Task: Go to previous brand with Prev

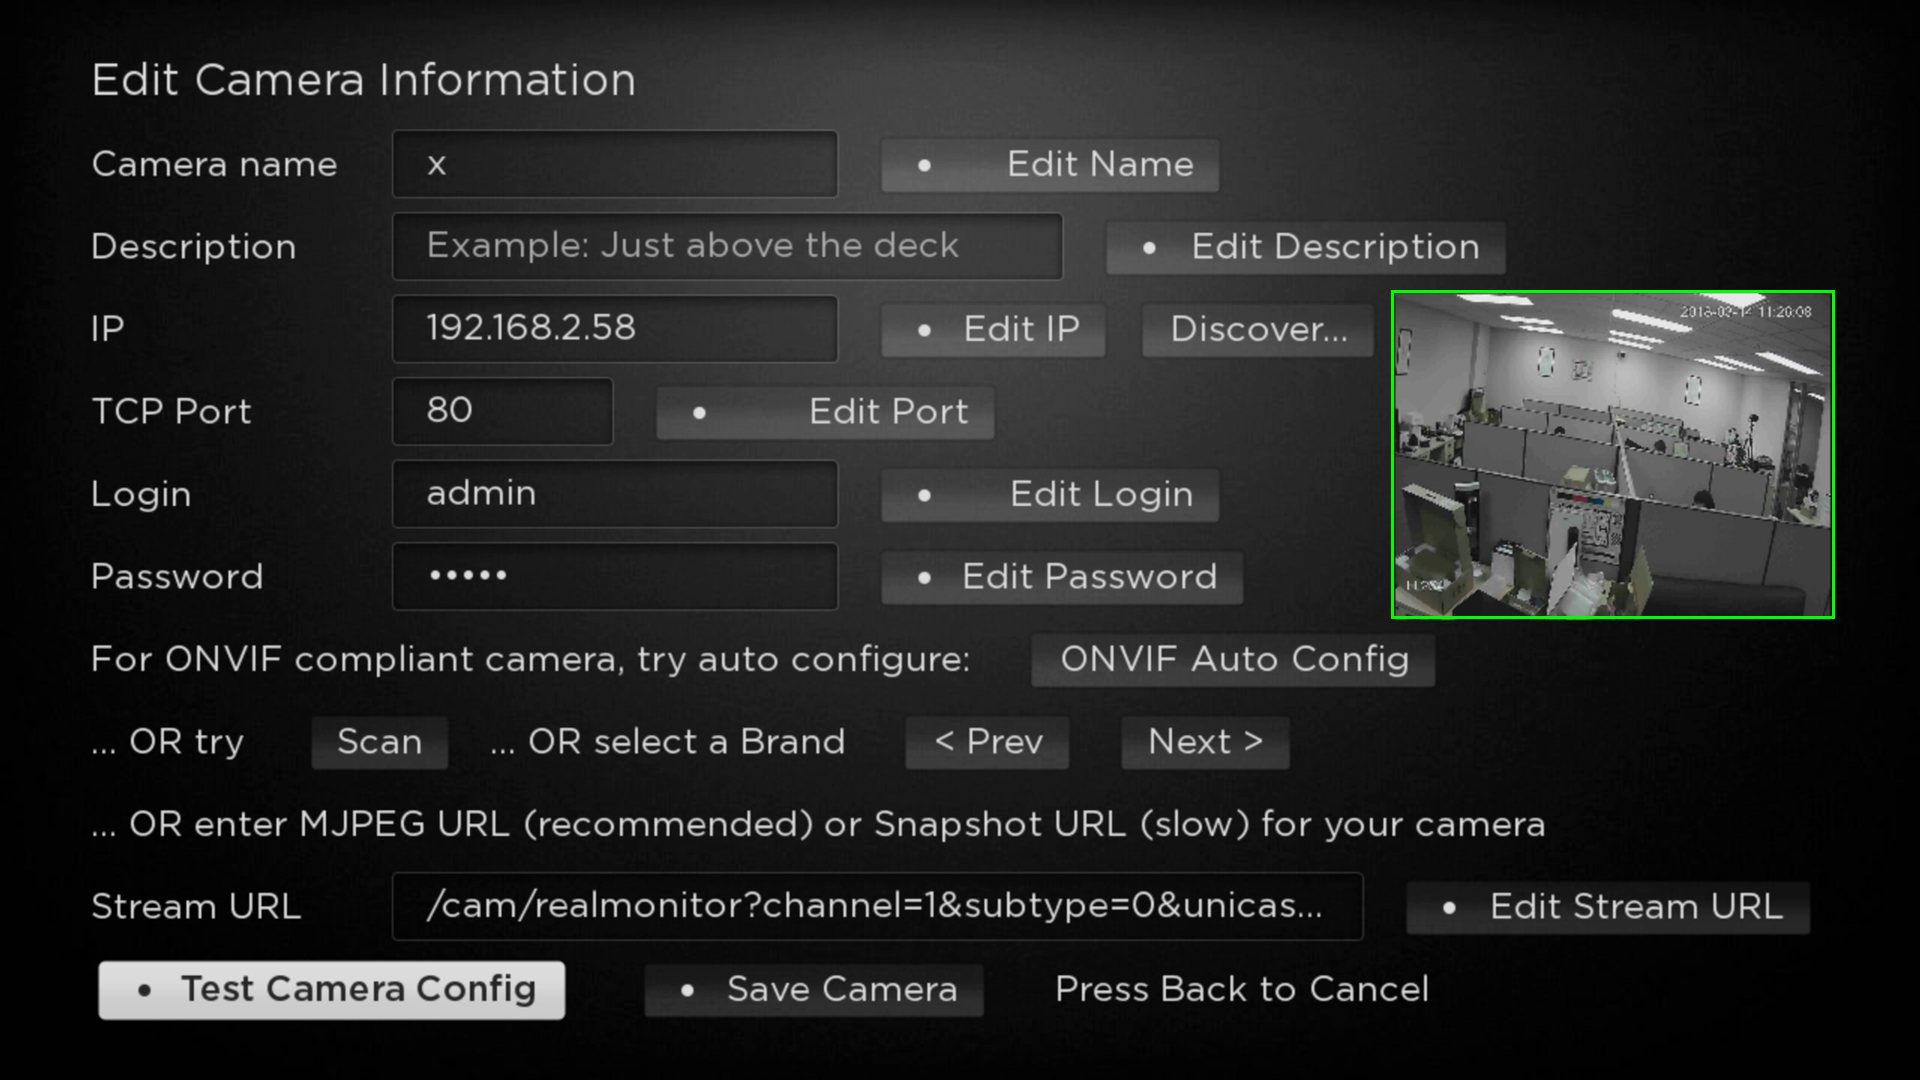Action: click(x=987, y=742)
